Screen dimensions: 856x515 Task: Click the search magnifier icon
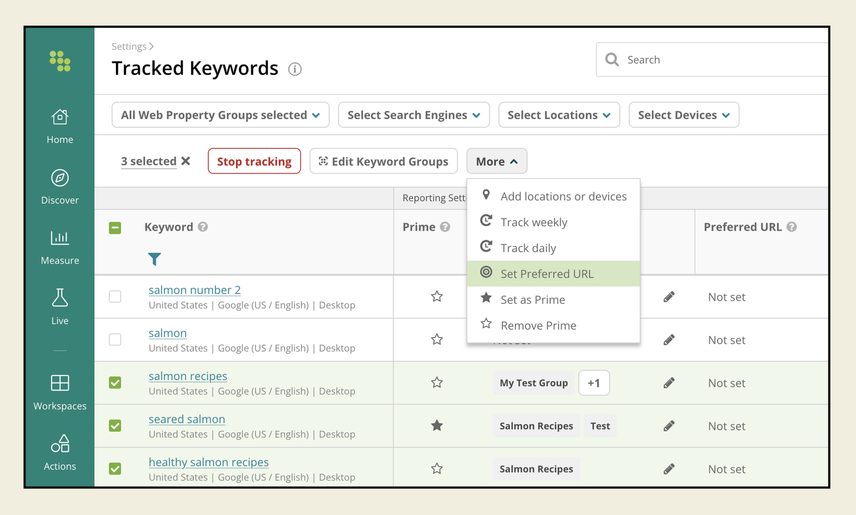pyautogui.click(x=612, y=60)
